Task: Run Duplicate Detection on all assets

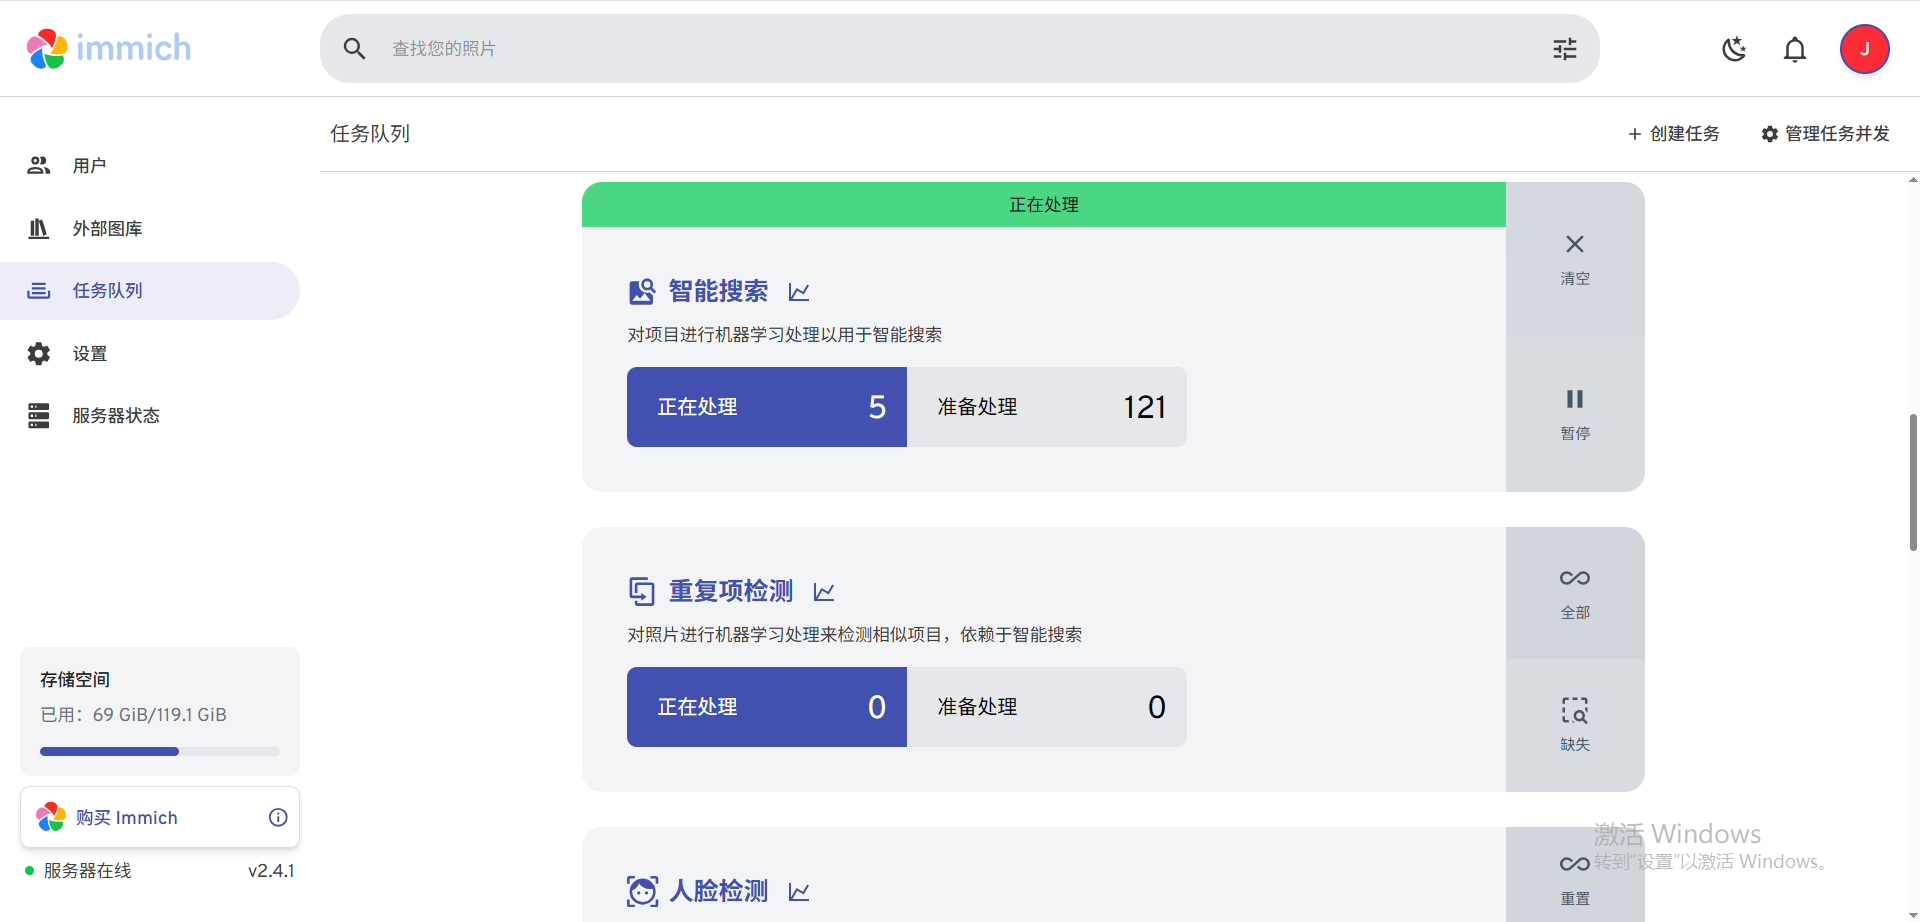Action: pyautogui.click(x=1575, y=592)
